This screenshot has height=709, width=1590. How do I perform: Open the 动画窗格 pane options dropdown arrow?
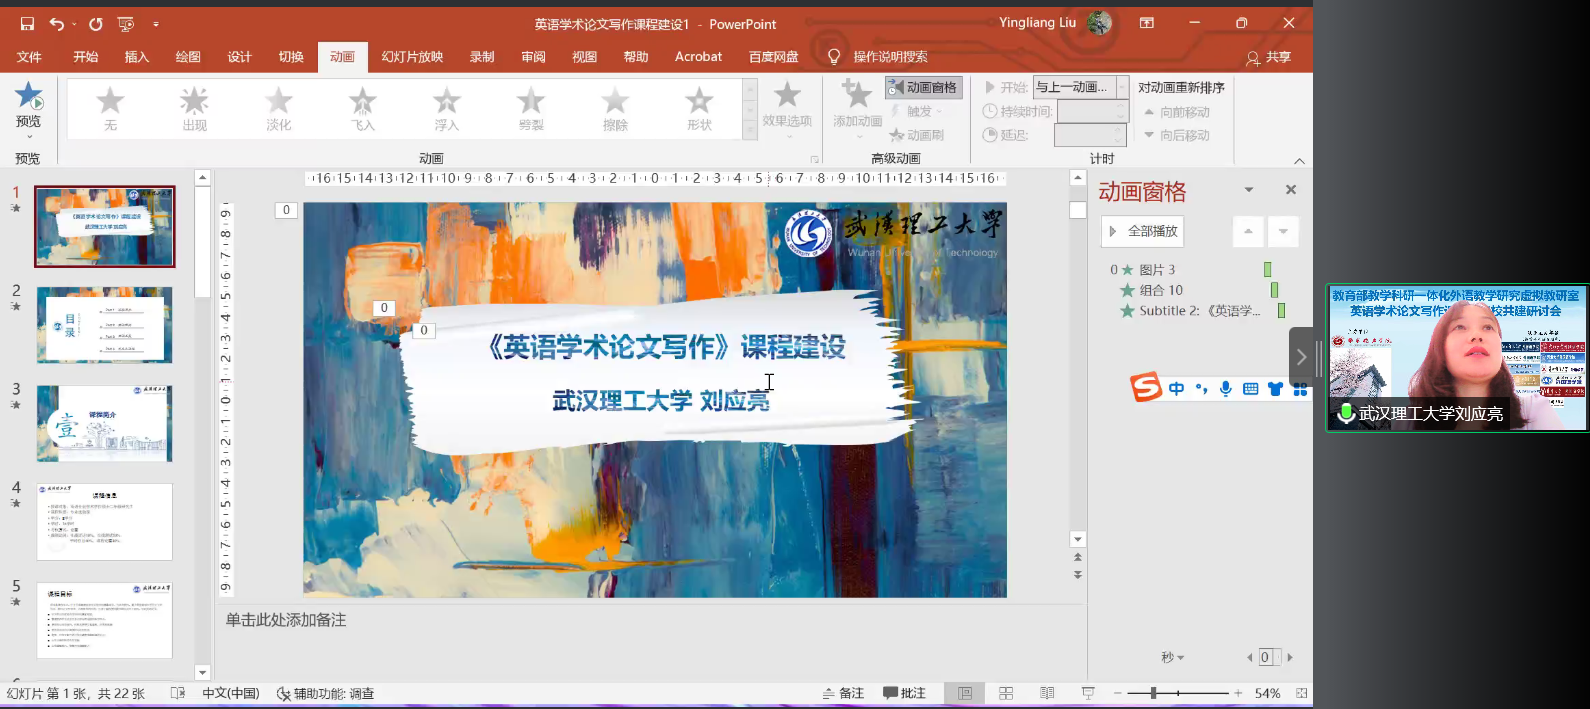(1248, 190)
